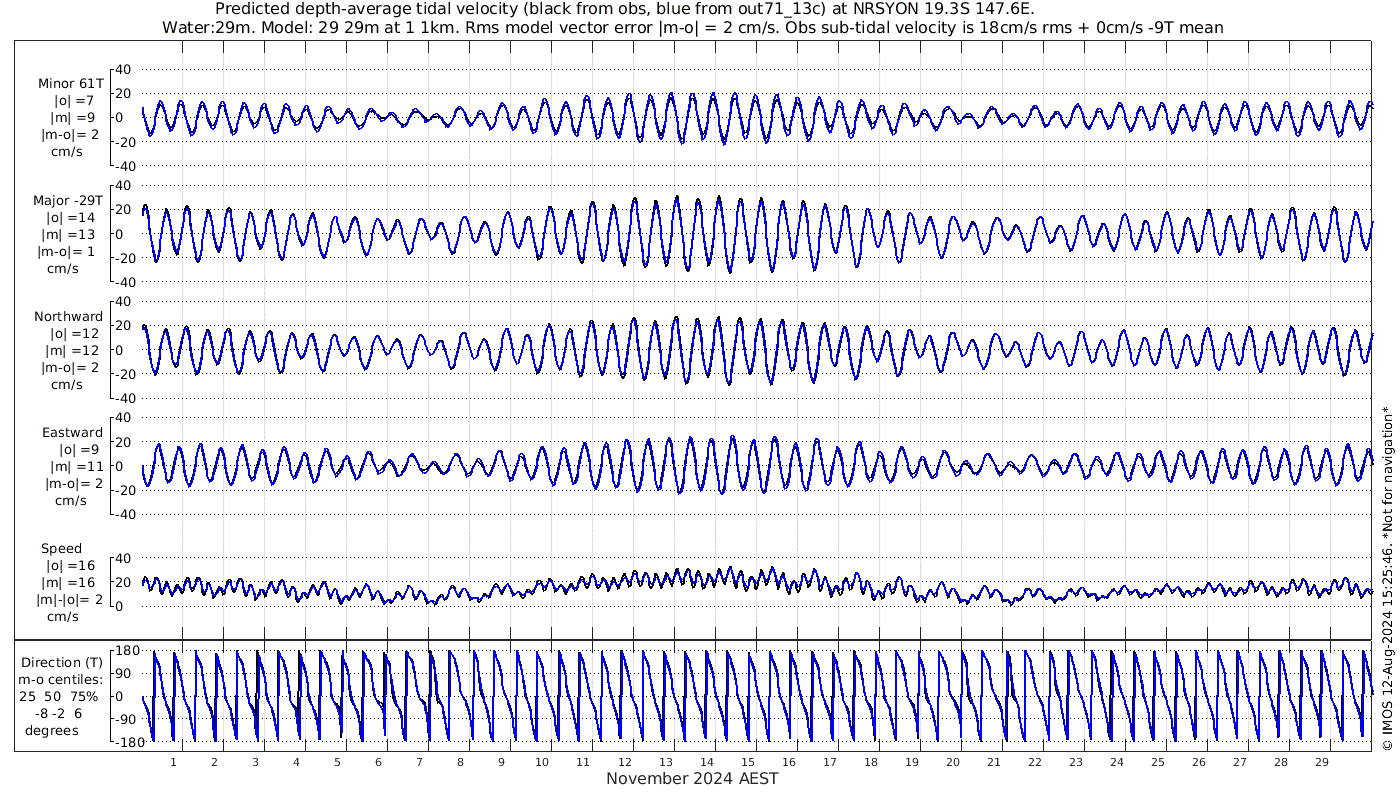Click day '14' label on the x-axis
This screenshot has height=800, width=1400.
click(706, 762)
